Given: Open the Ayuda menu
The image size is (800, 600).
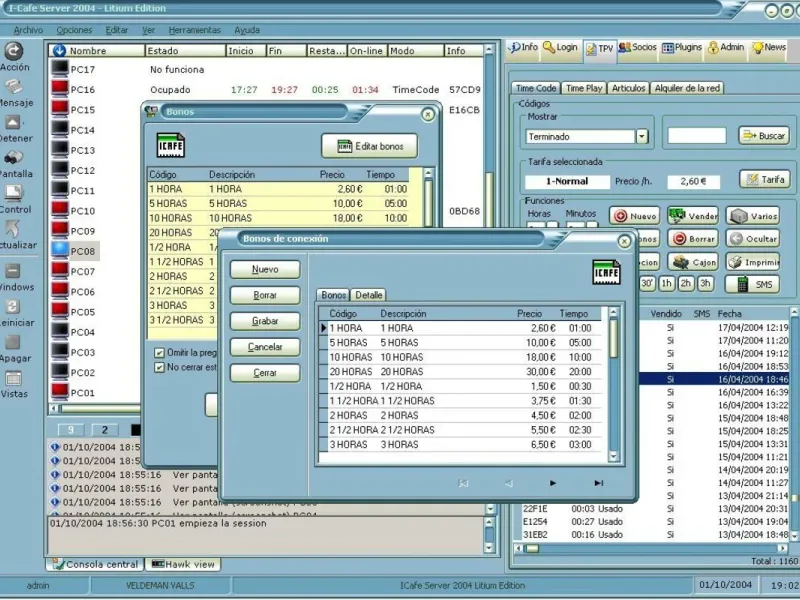Looking at the screenshot, I should [247, 30].
